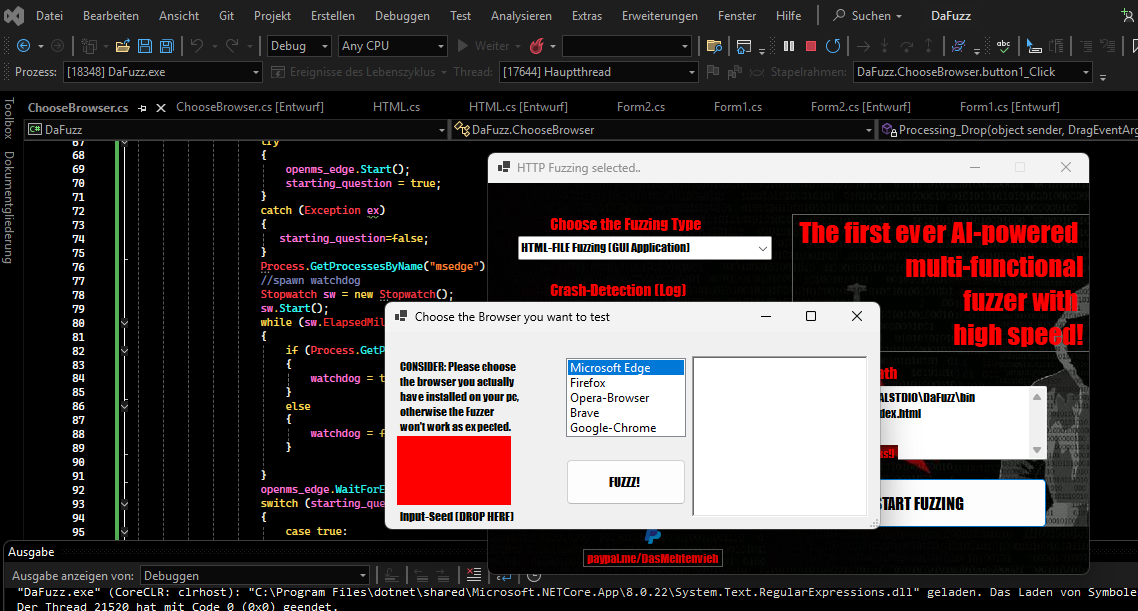Open the Thread Hauptthread dropdown

[599, 72]
